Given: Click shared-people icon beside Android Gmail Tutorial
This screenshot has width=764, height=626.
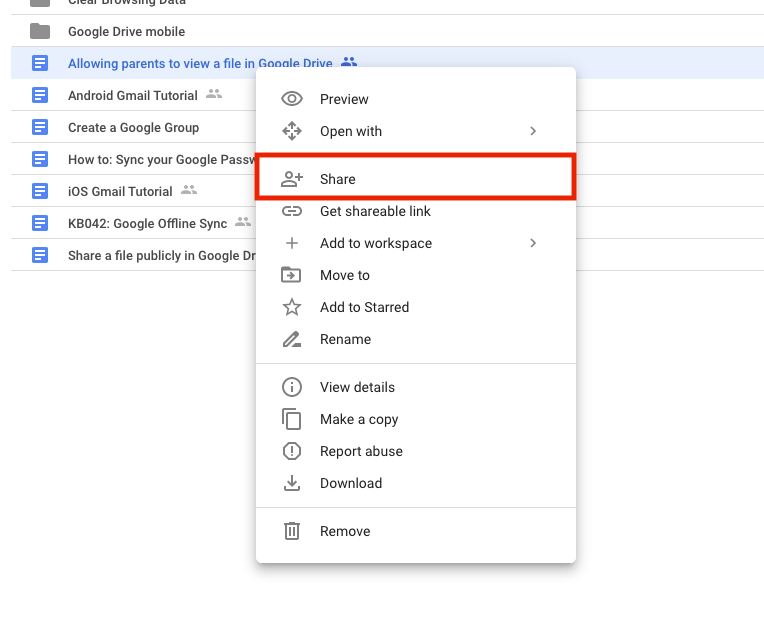Looking at the screenshot, I should 214,94.
